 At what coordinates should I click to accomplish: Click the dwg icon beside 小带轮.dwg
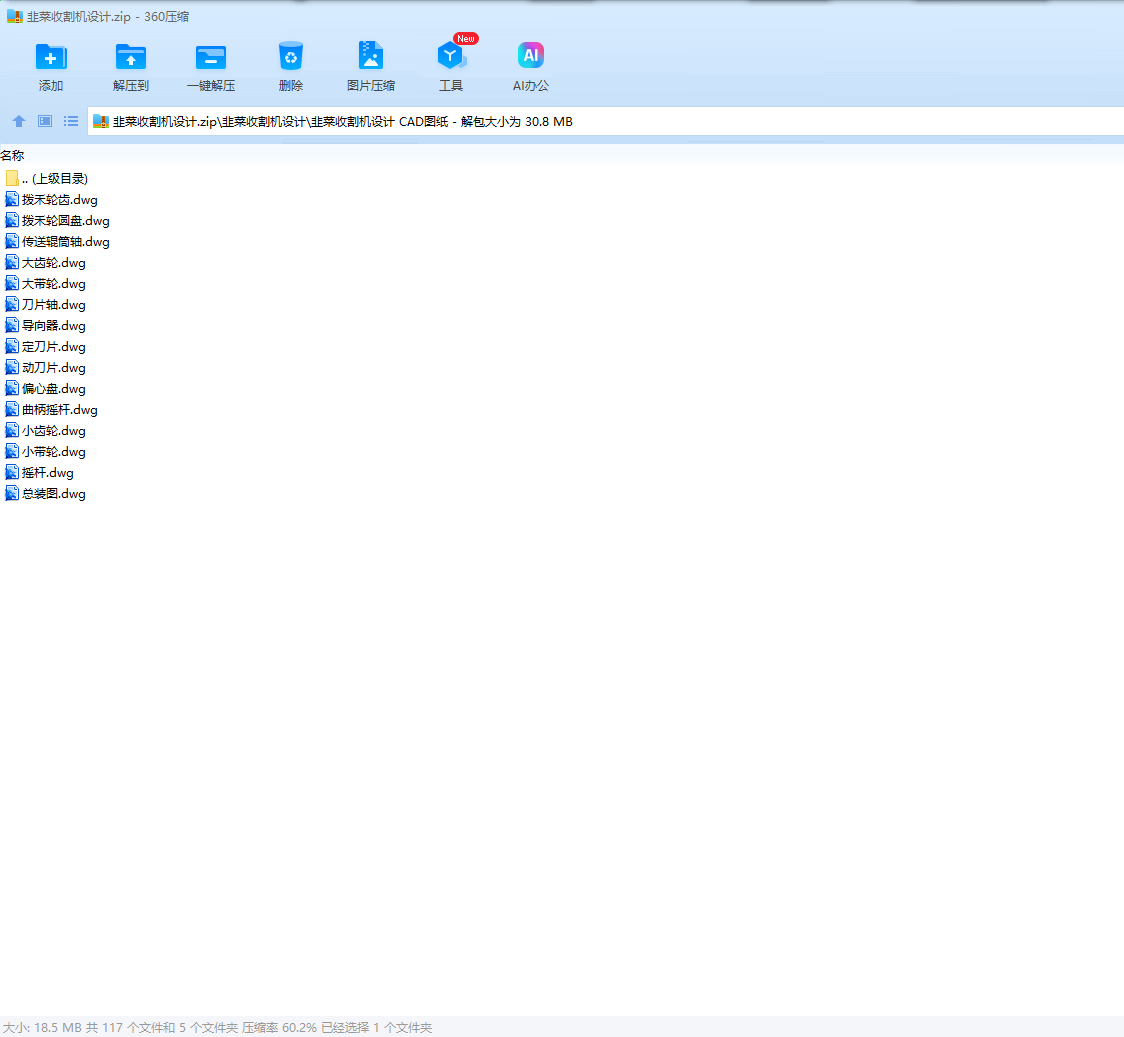click(12, 451)
